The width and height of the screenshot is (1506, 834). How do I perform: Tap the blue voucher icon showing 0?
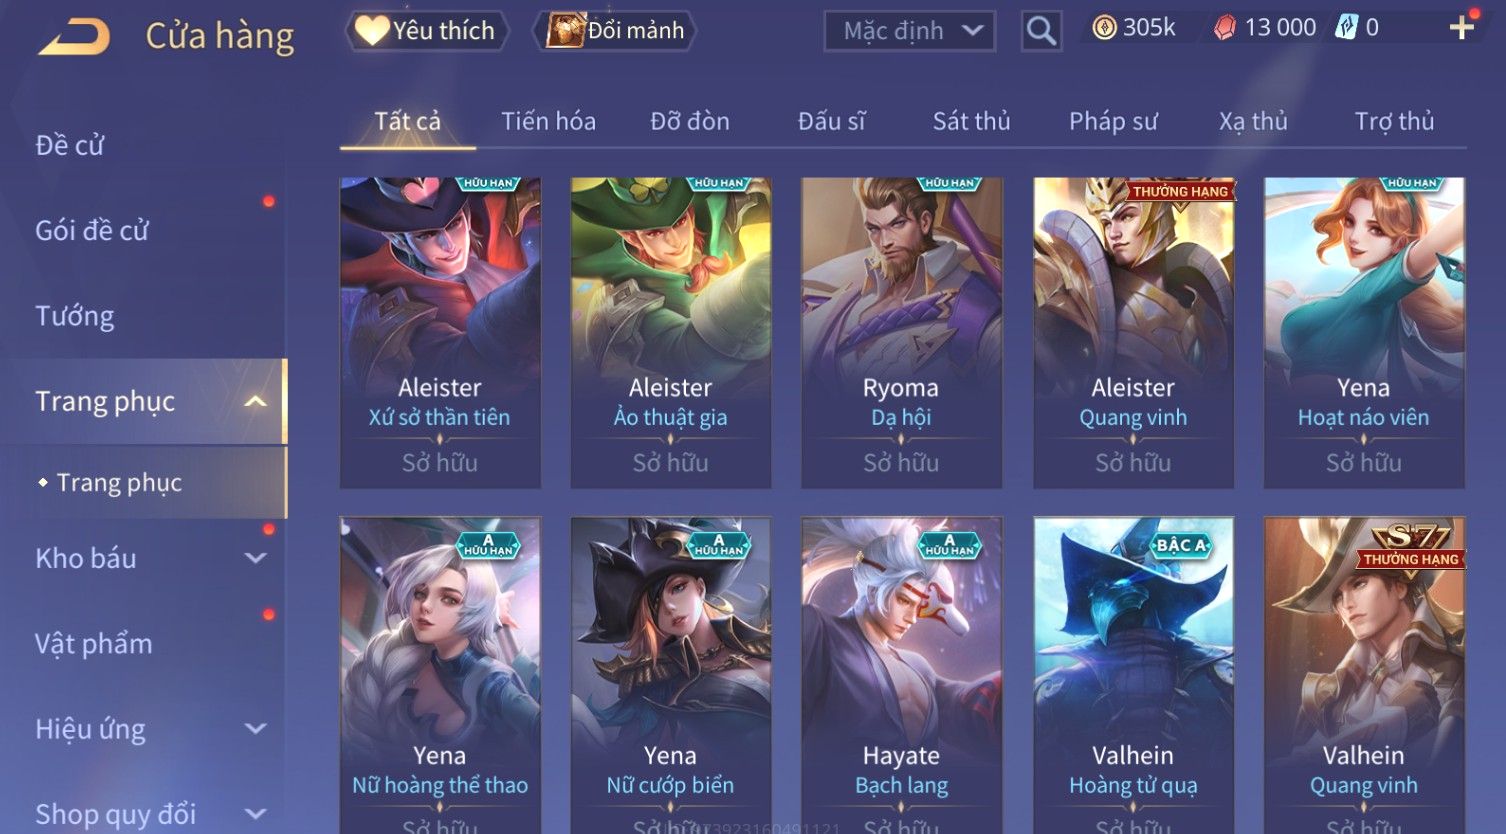(x=1347, y=28)
